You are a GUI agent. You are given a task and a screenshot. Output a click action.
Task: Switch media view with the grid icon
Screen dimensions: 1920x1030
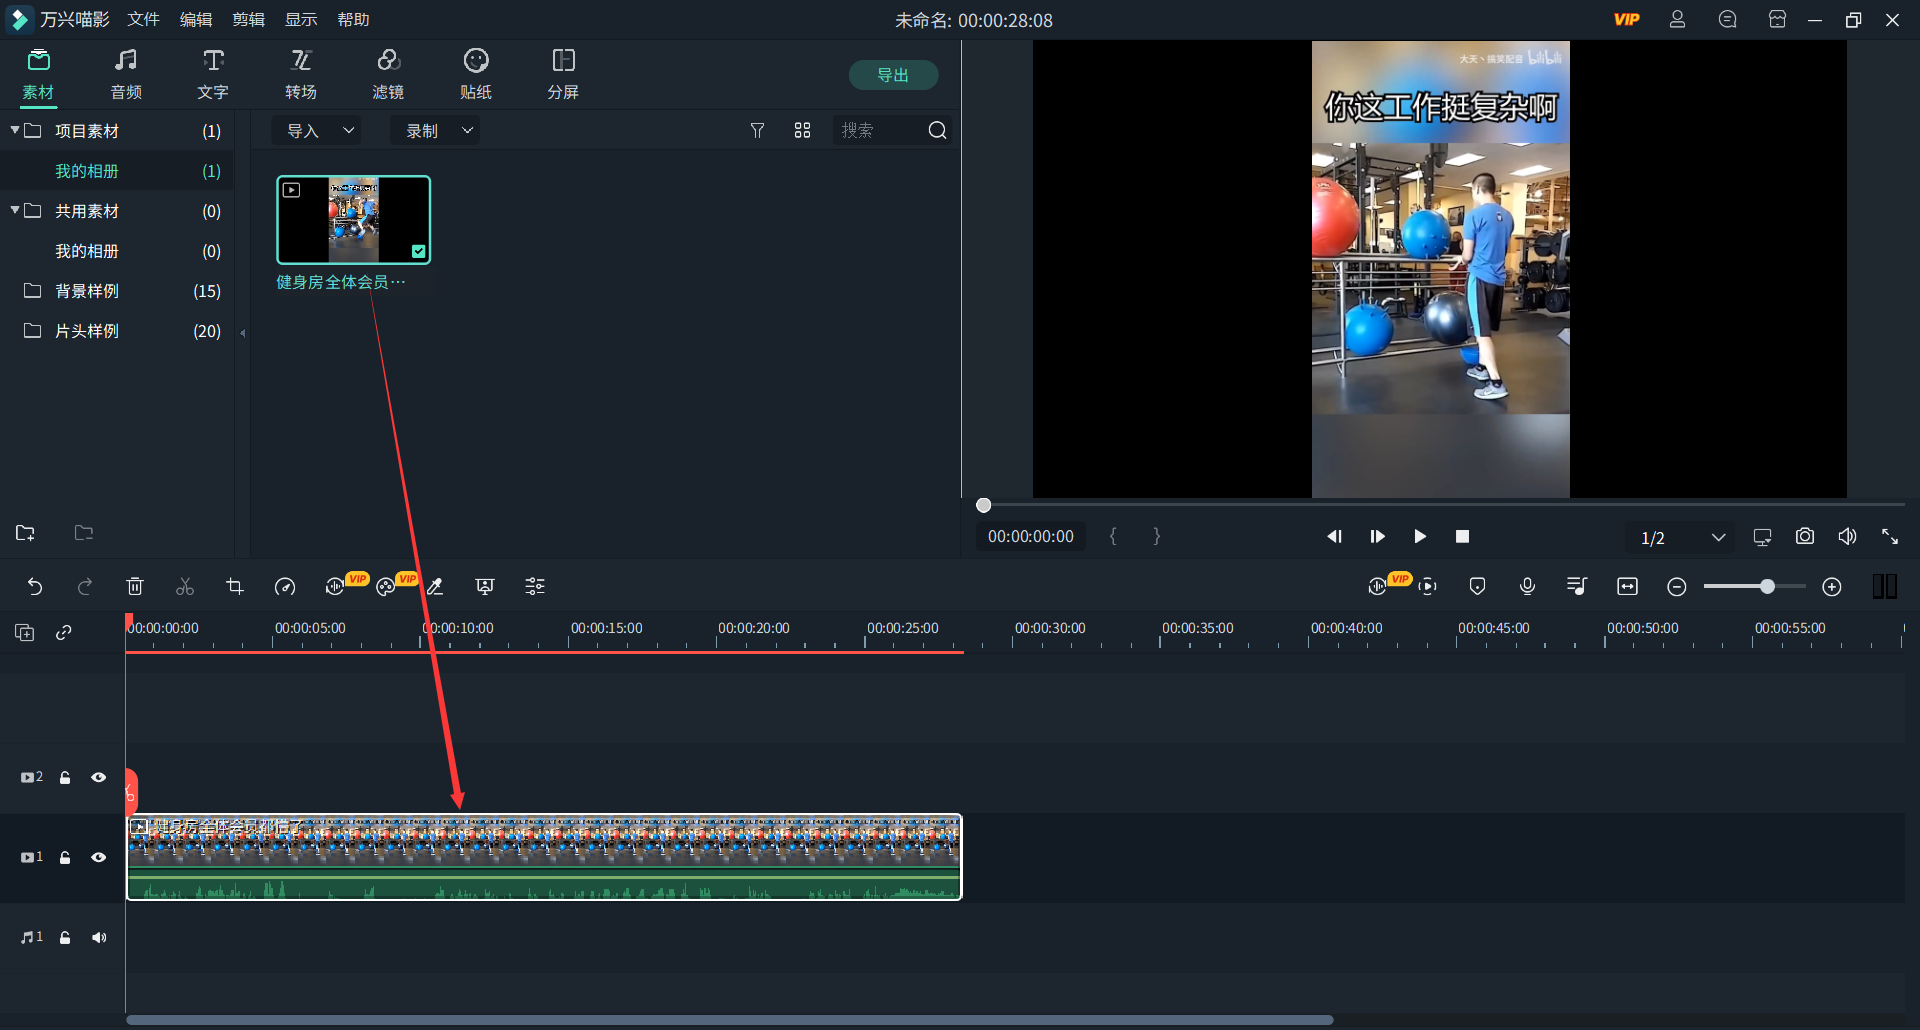802,131
